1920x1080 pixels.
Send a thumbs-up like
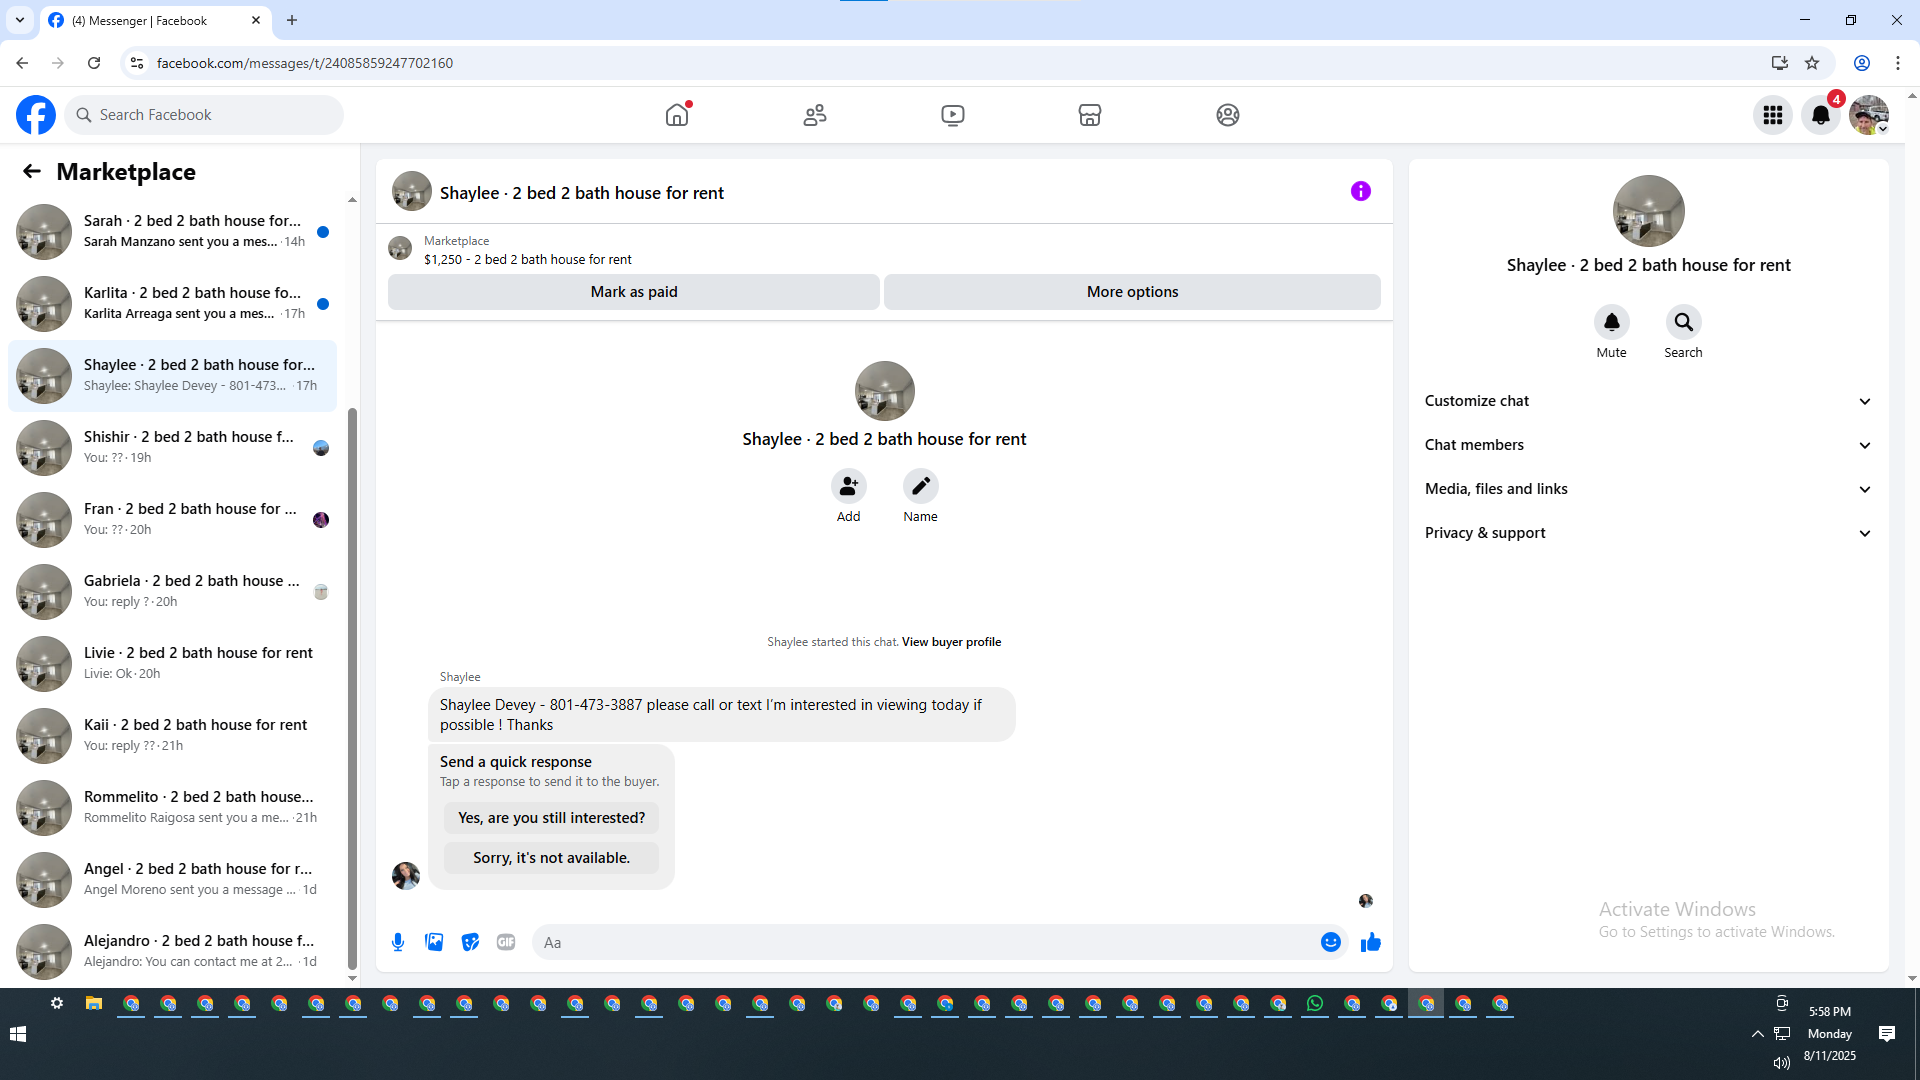[1370, 942]
